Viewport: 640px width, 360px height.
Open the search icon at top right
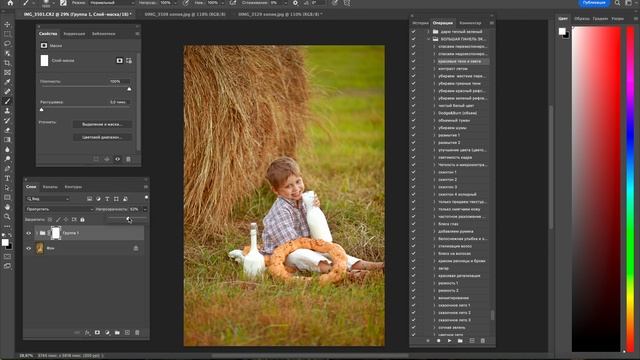click(x=618, y=3)
